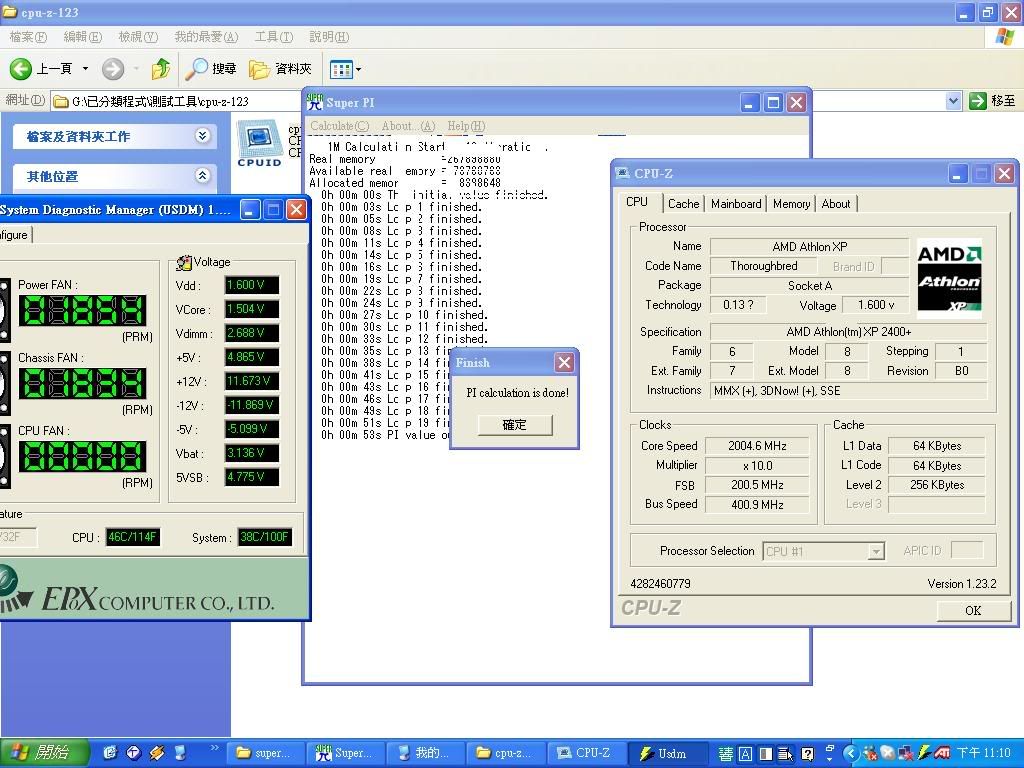The image size is (1024, 768).
Task: Click the Power FAN RPM display
Action: point(82,311)
